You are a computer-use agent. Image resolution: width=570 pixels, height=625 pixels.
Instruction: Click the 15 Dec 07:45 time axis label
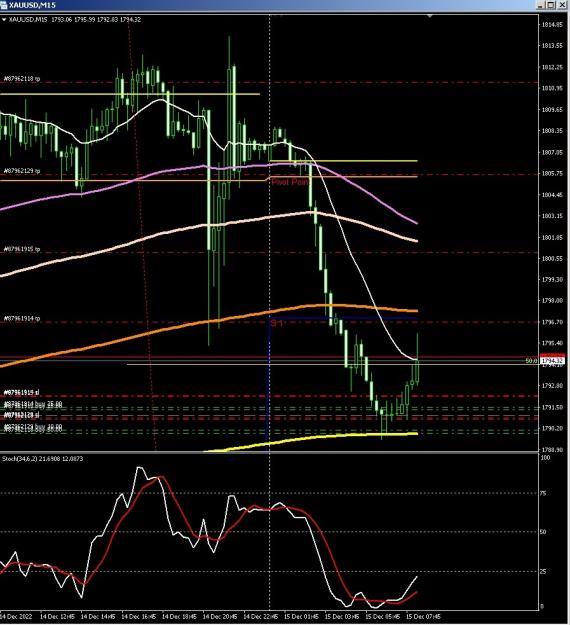tap(423, 617)
